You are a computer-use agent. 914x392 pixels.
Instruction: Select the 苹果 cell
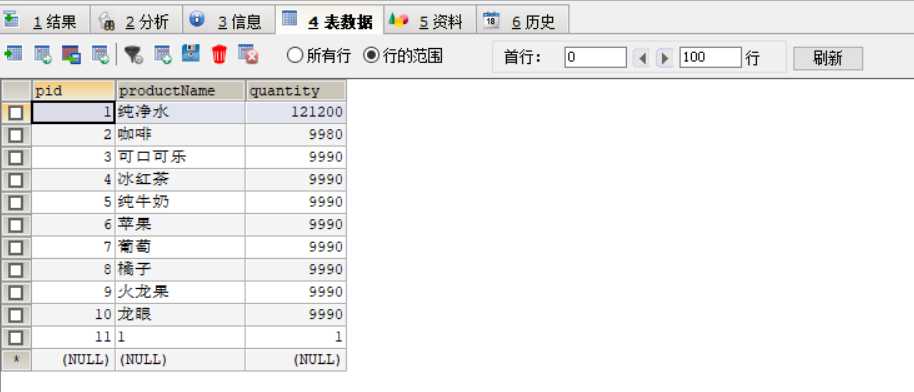point(180,225)
